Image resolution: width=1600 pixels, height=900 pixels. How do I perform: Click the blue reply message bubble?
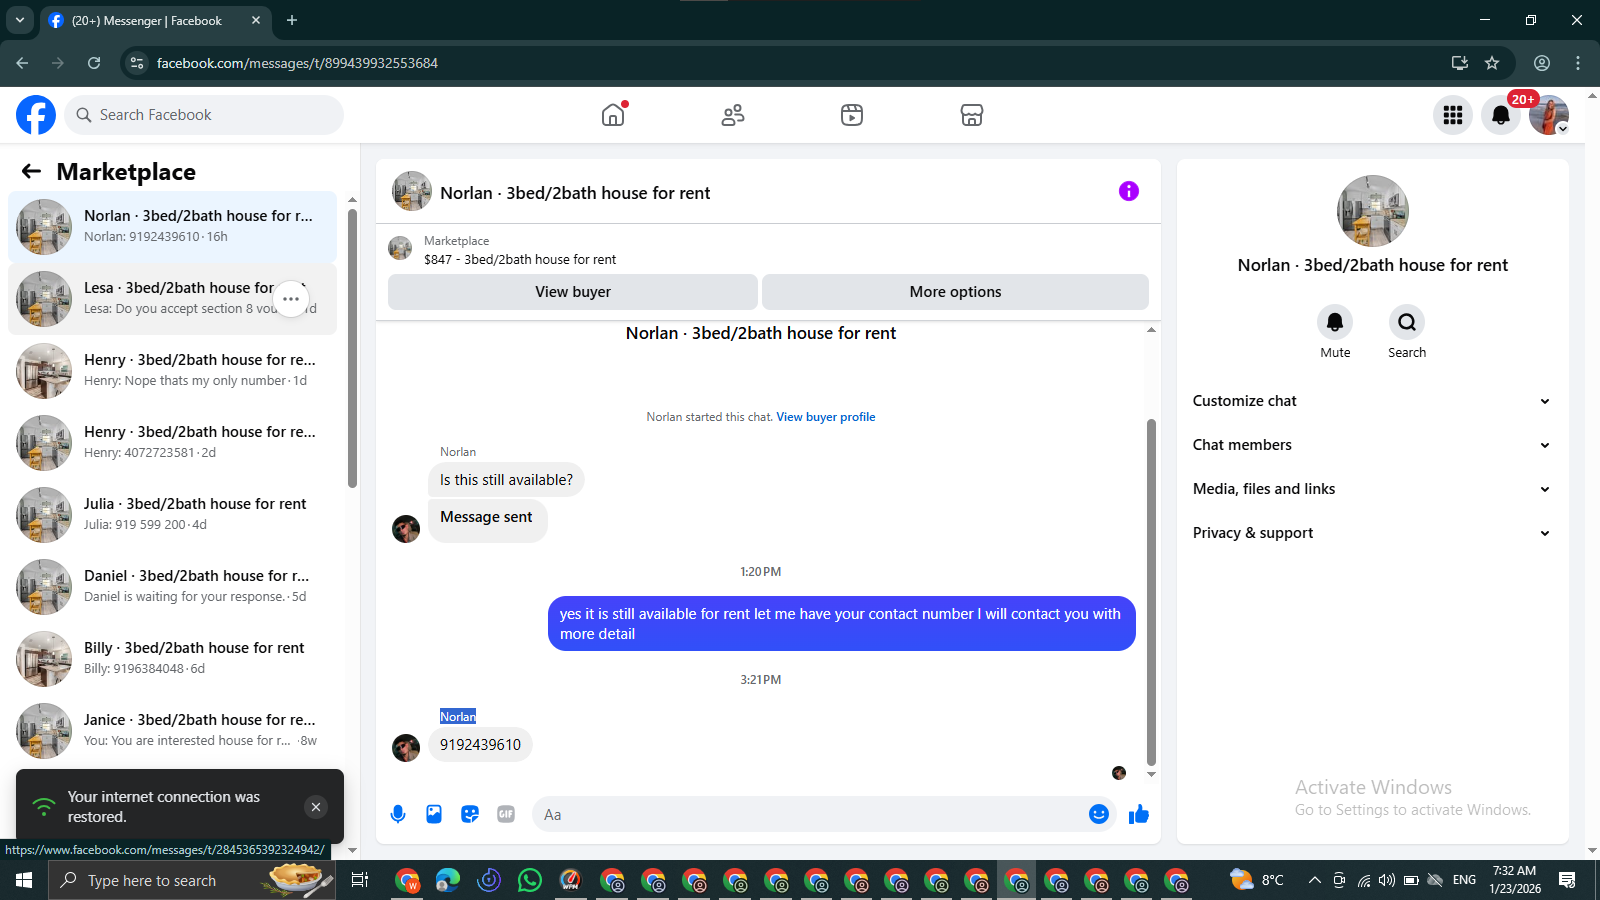[842, 624]
